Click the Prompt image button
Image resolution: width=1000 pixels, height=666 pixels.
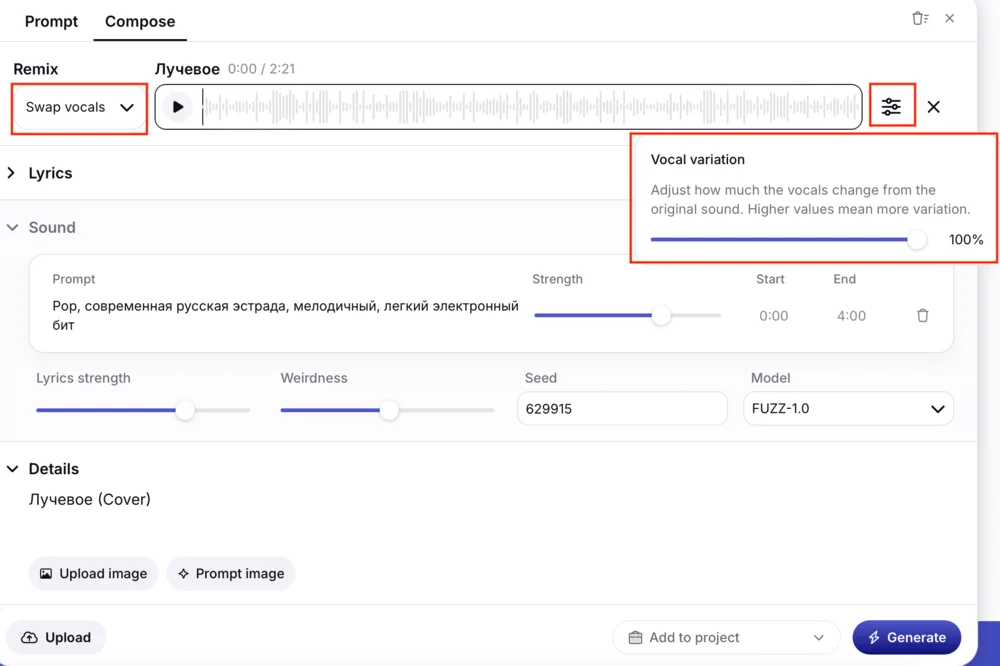(231, 574)
